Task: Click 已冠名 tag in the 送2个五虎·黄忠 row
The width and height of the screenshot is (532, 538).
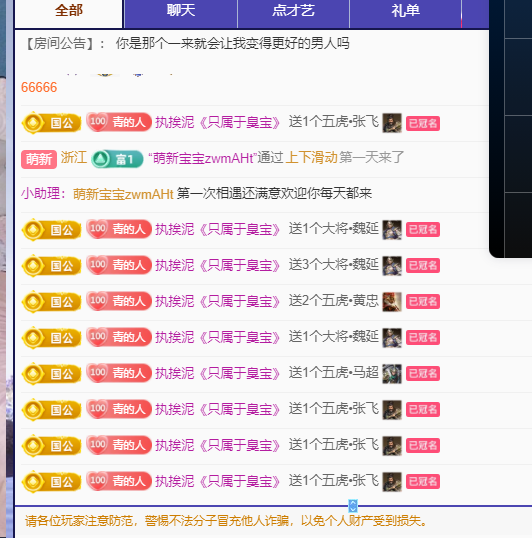Action: (423, 302)
